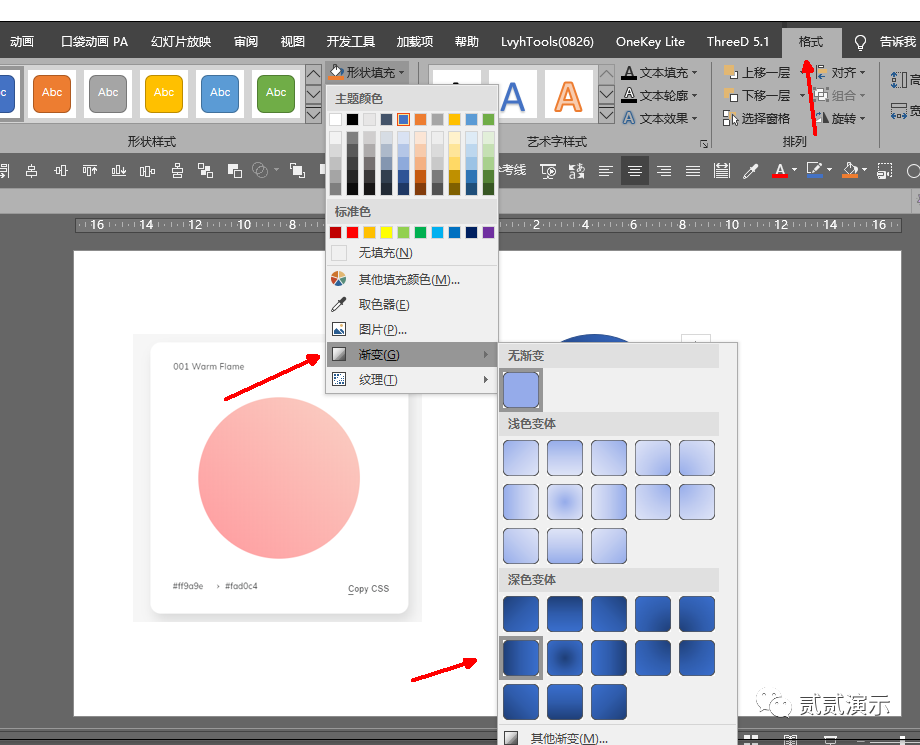Image resolution: width=920 pixels, height=745 pixels.
Task: Apply red font color A icon
Action: click(780, 171)
